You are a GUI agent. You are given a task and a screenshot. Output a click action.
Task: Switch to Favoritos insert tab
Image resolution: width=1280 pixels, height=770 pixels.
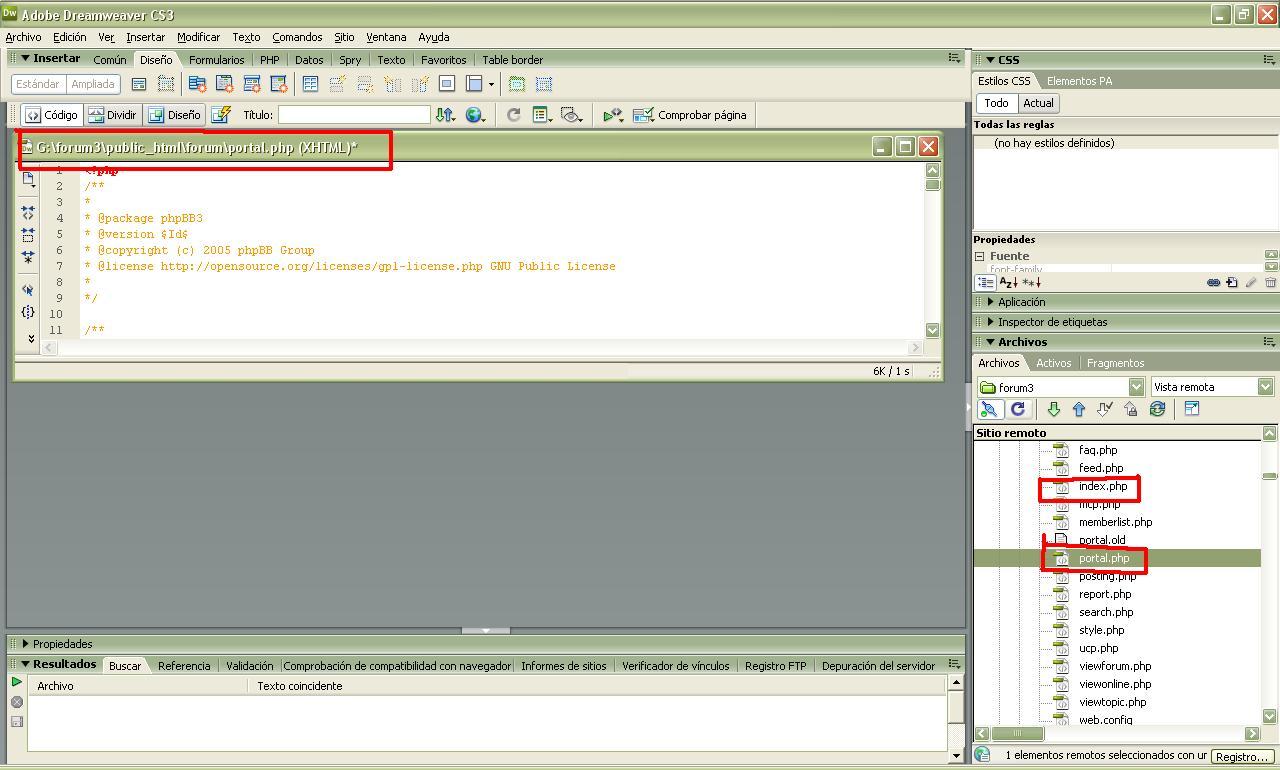pos(443,60)
